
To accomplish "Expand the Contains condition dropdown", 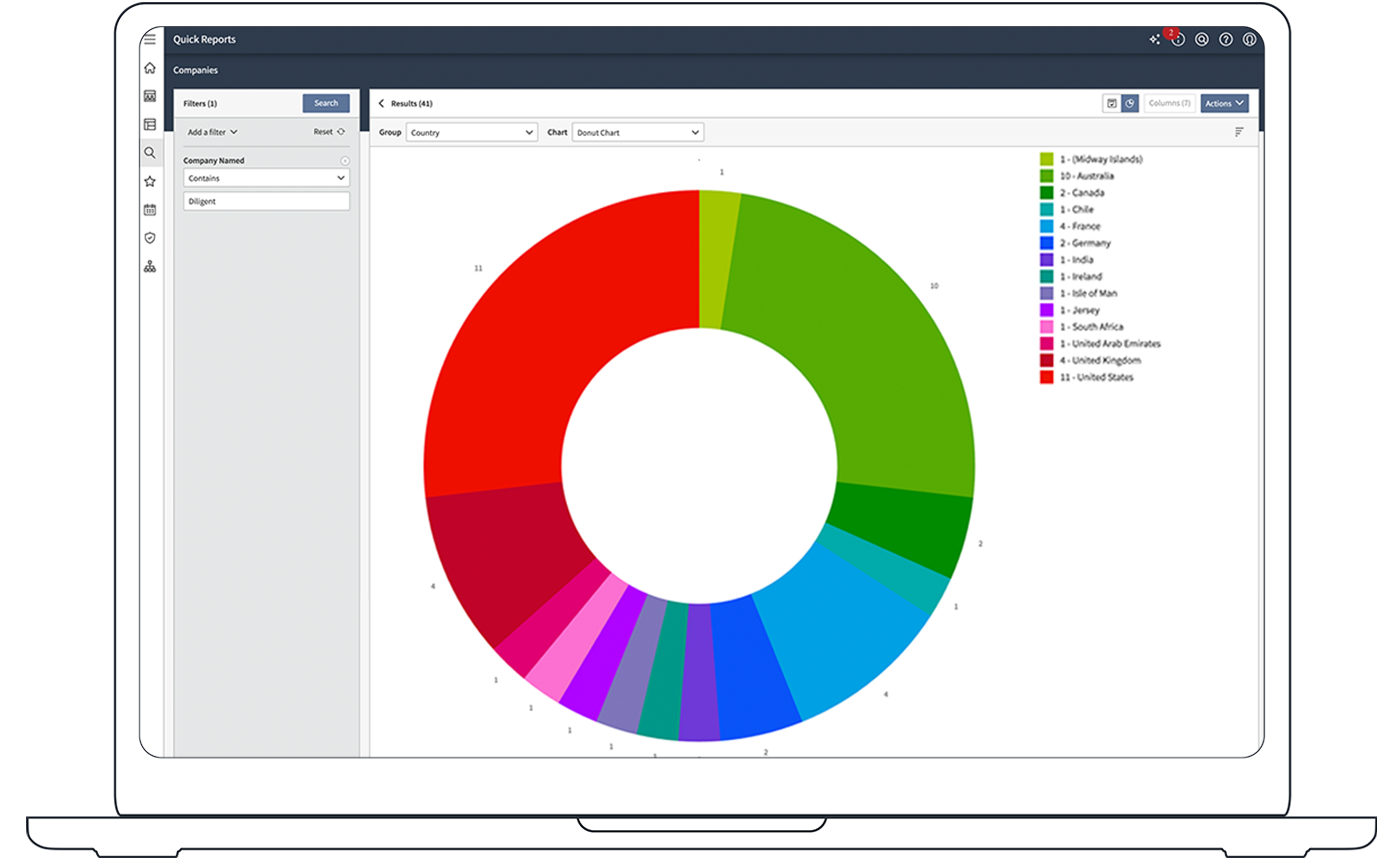I will [x=266, y=178].
